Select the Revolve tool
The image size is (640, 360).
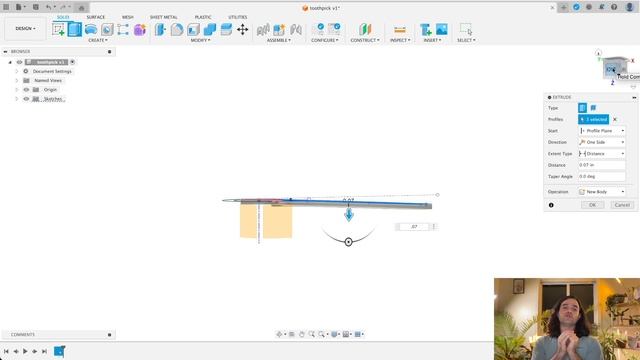(x=91, y=29)
